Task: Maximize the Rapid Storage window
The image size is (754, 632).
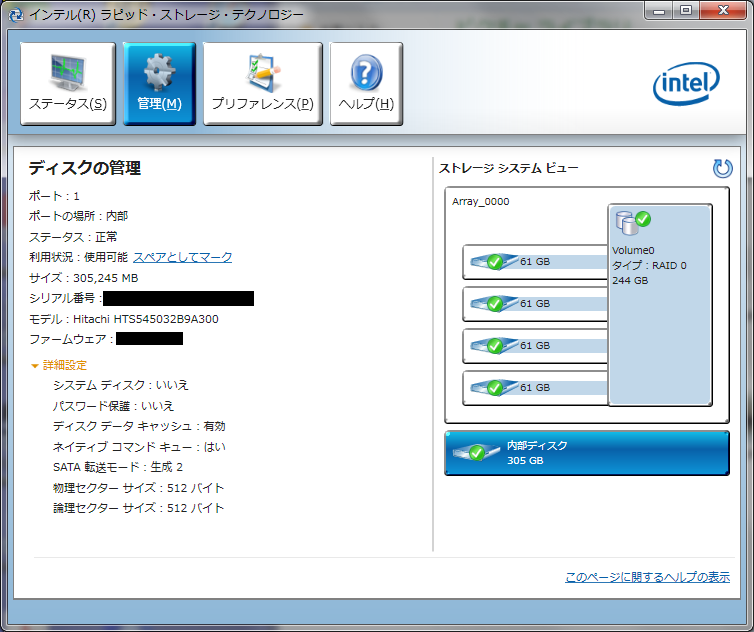Action: [x=686, y=11]
